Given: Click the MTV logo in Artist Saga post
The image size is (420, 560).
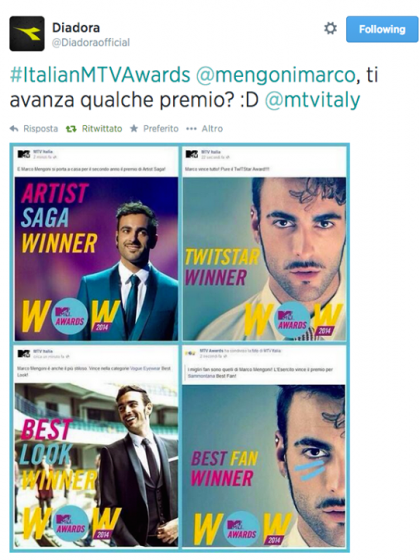Looking at the screenshot, I should (x=24, y=154).
